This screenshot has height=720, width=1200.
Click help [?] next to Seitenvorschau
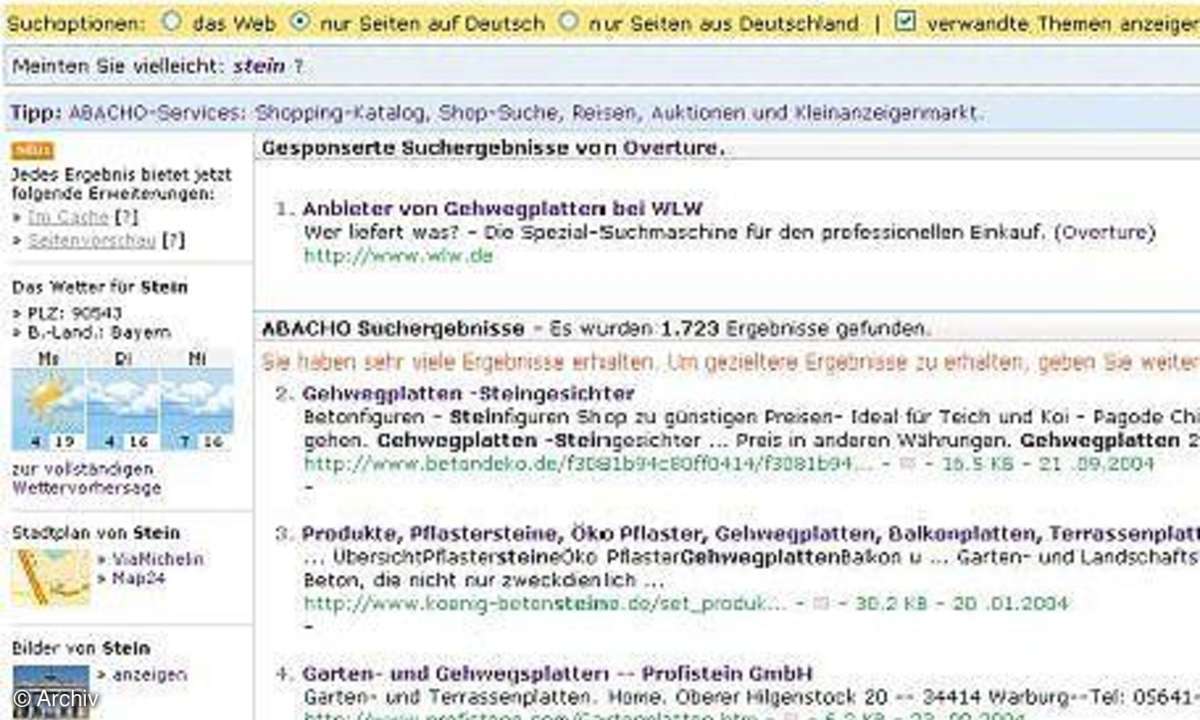tap(174, 240)
